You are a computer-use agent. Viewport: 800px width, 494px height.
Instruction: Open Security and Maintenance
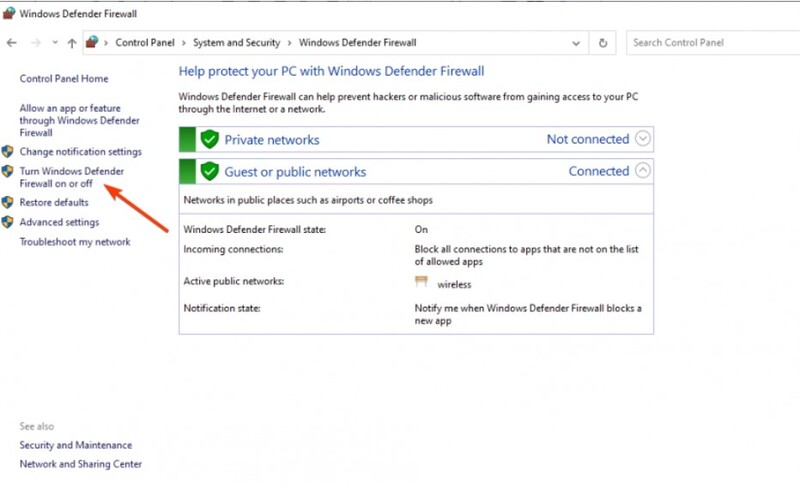[76, 445]
